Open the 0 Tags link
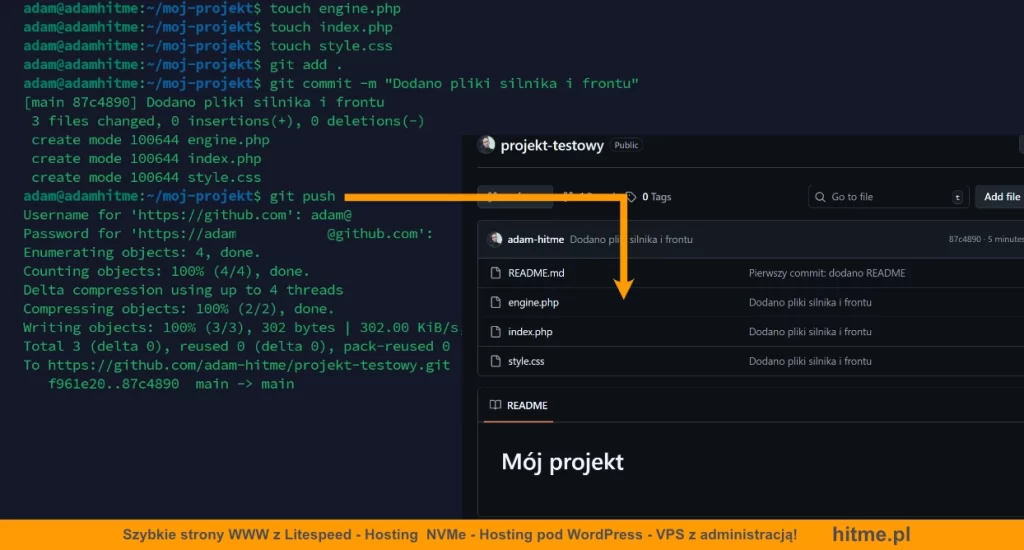Screen dimensions: 1024x550 (656, 197)
